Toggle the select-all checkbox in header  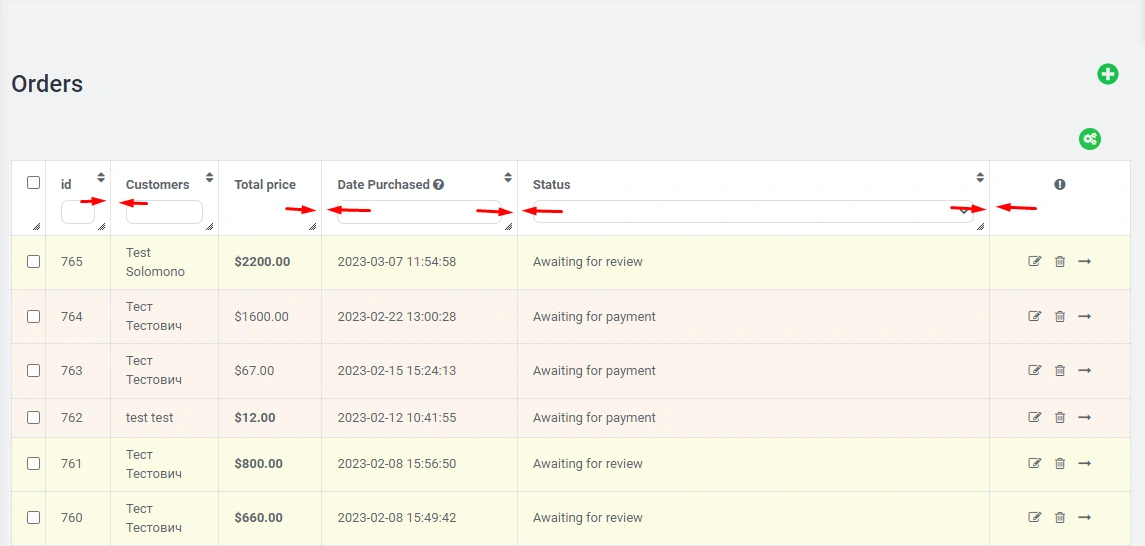click(x=33, y=183)
